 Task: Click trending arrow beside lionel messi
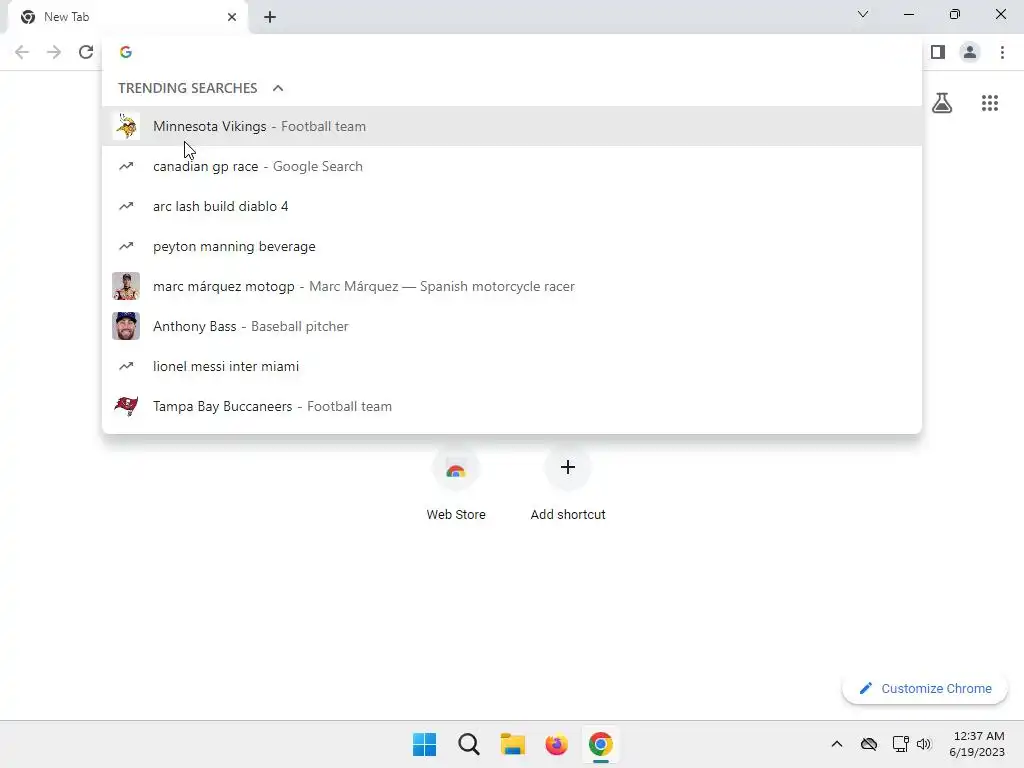tap(126, 366)
